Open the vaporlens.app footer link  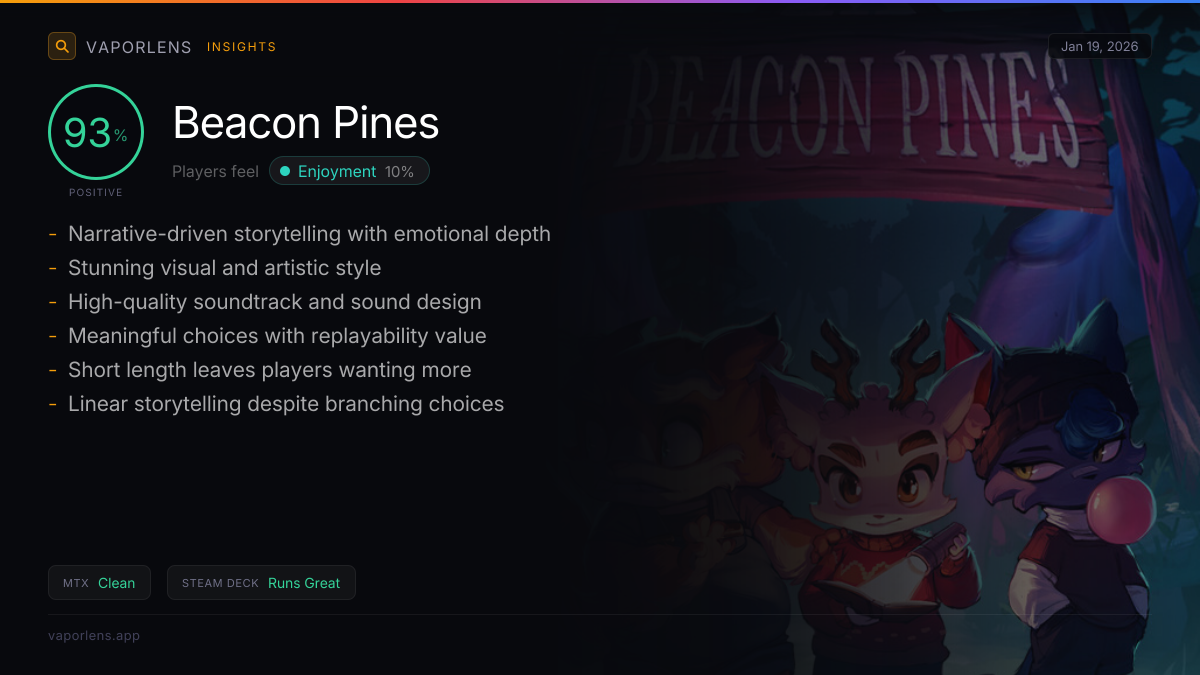click(94, 635)
